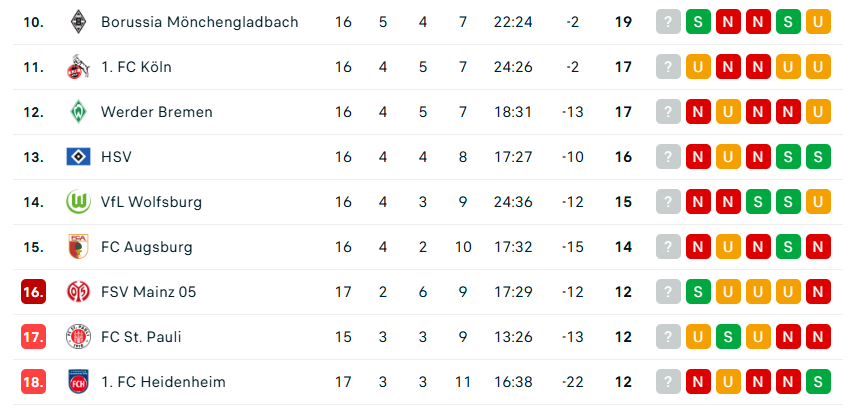Click Gladbach's upcoming match question mark badge
The width and height of the screenshot is (849, 408).
pyautogui.click(x=667, y=22)
